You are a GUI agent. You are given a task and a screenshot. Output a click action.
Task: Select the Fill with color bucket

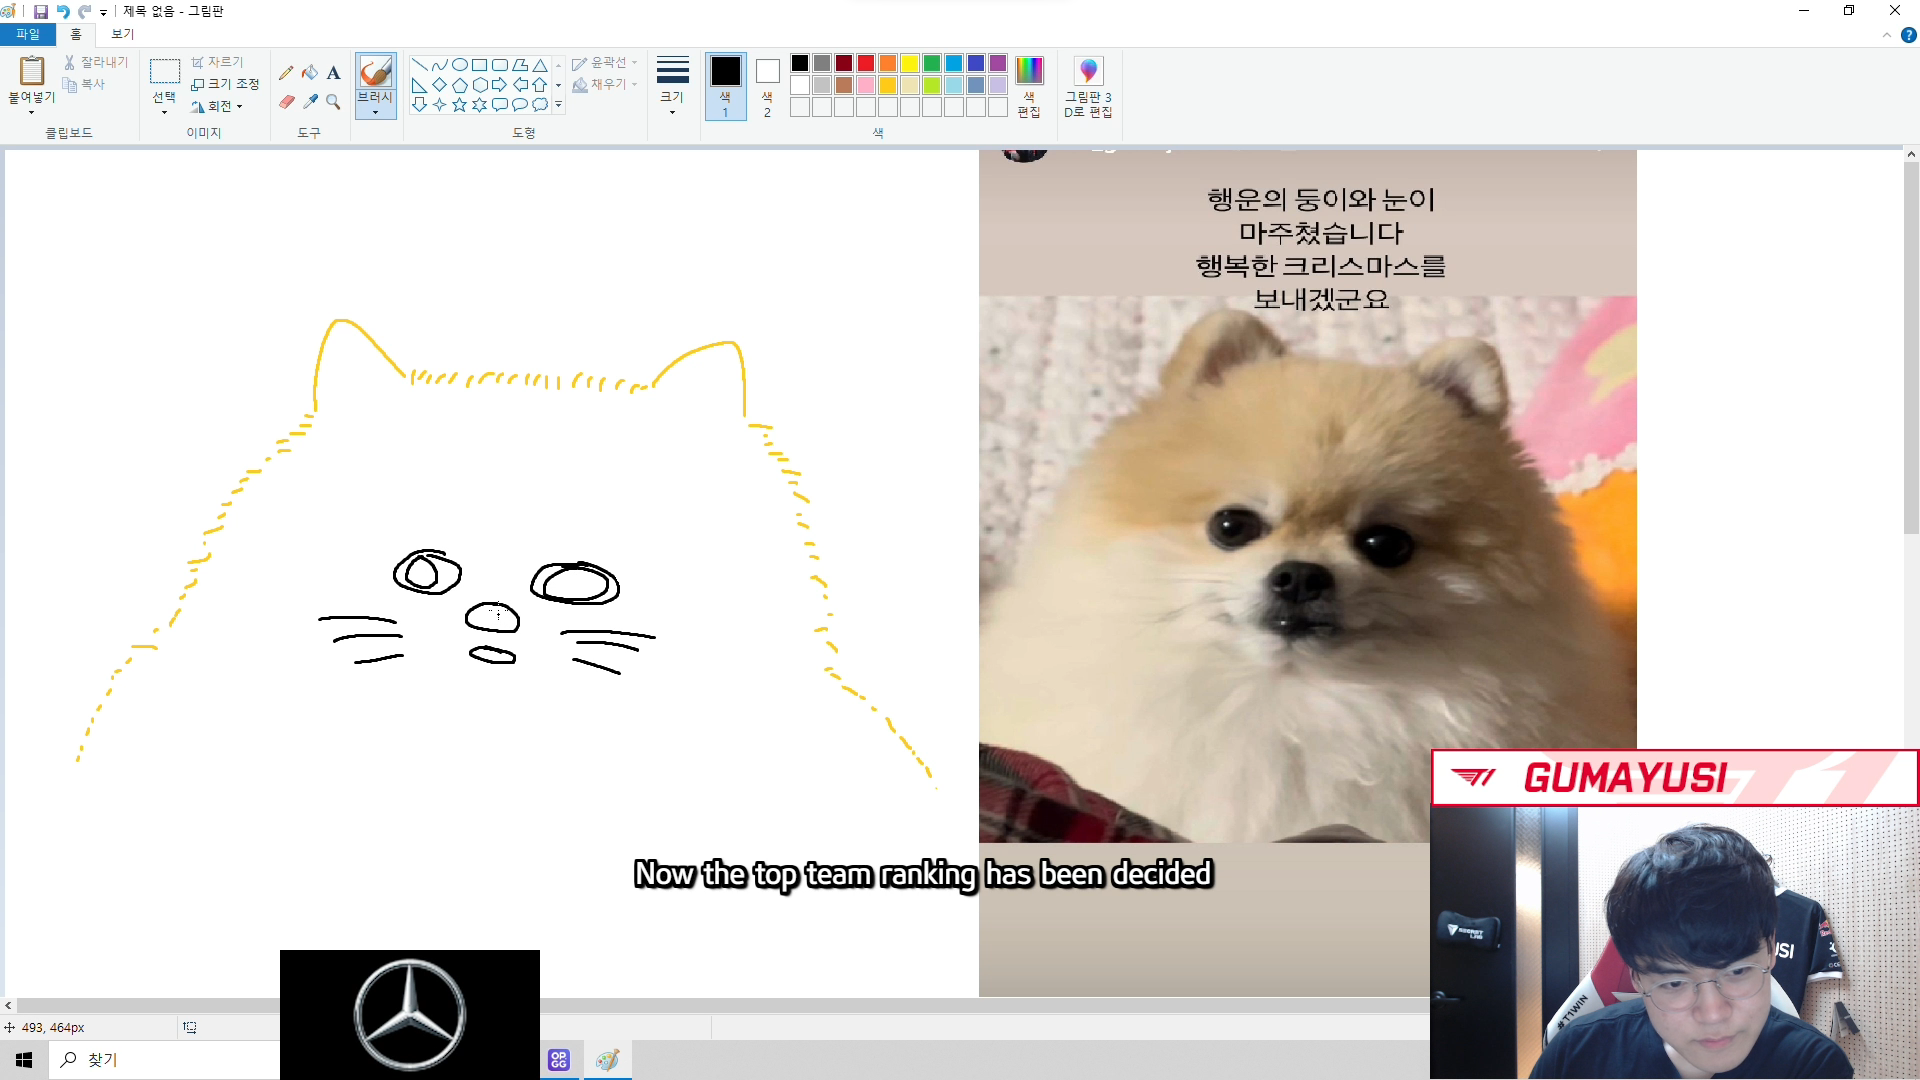coord(310,73)
